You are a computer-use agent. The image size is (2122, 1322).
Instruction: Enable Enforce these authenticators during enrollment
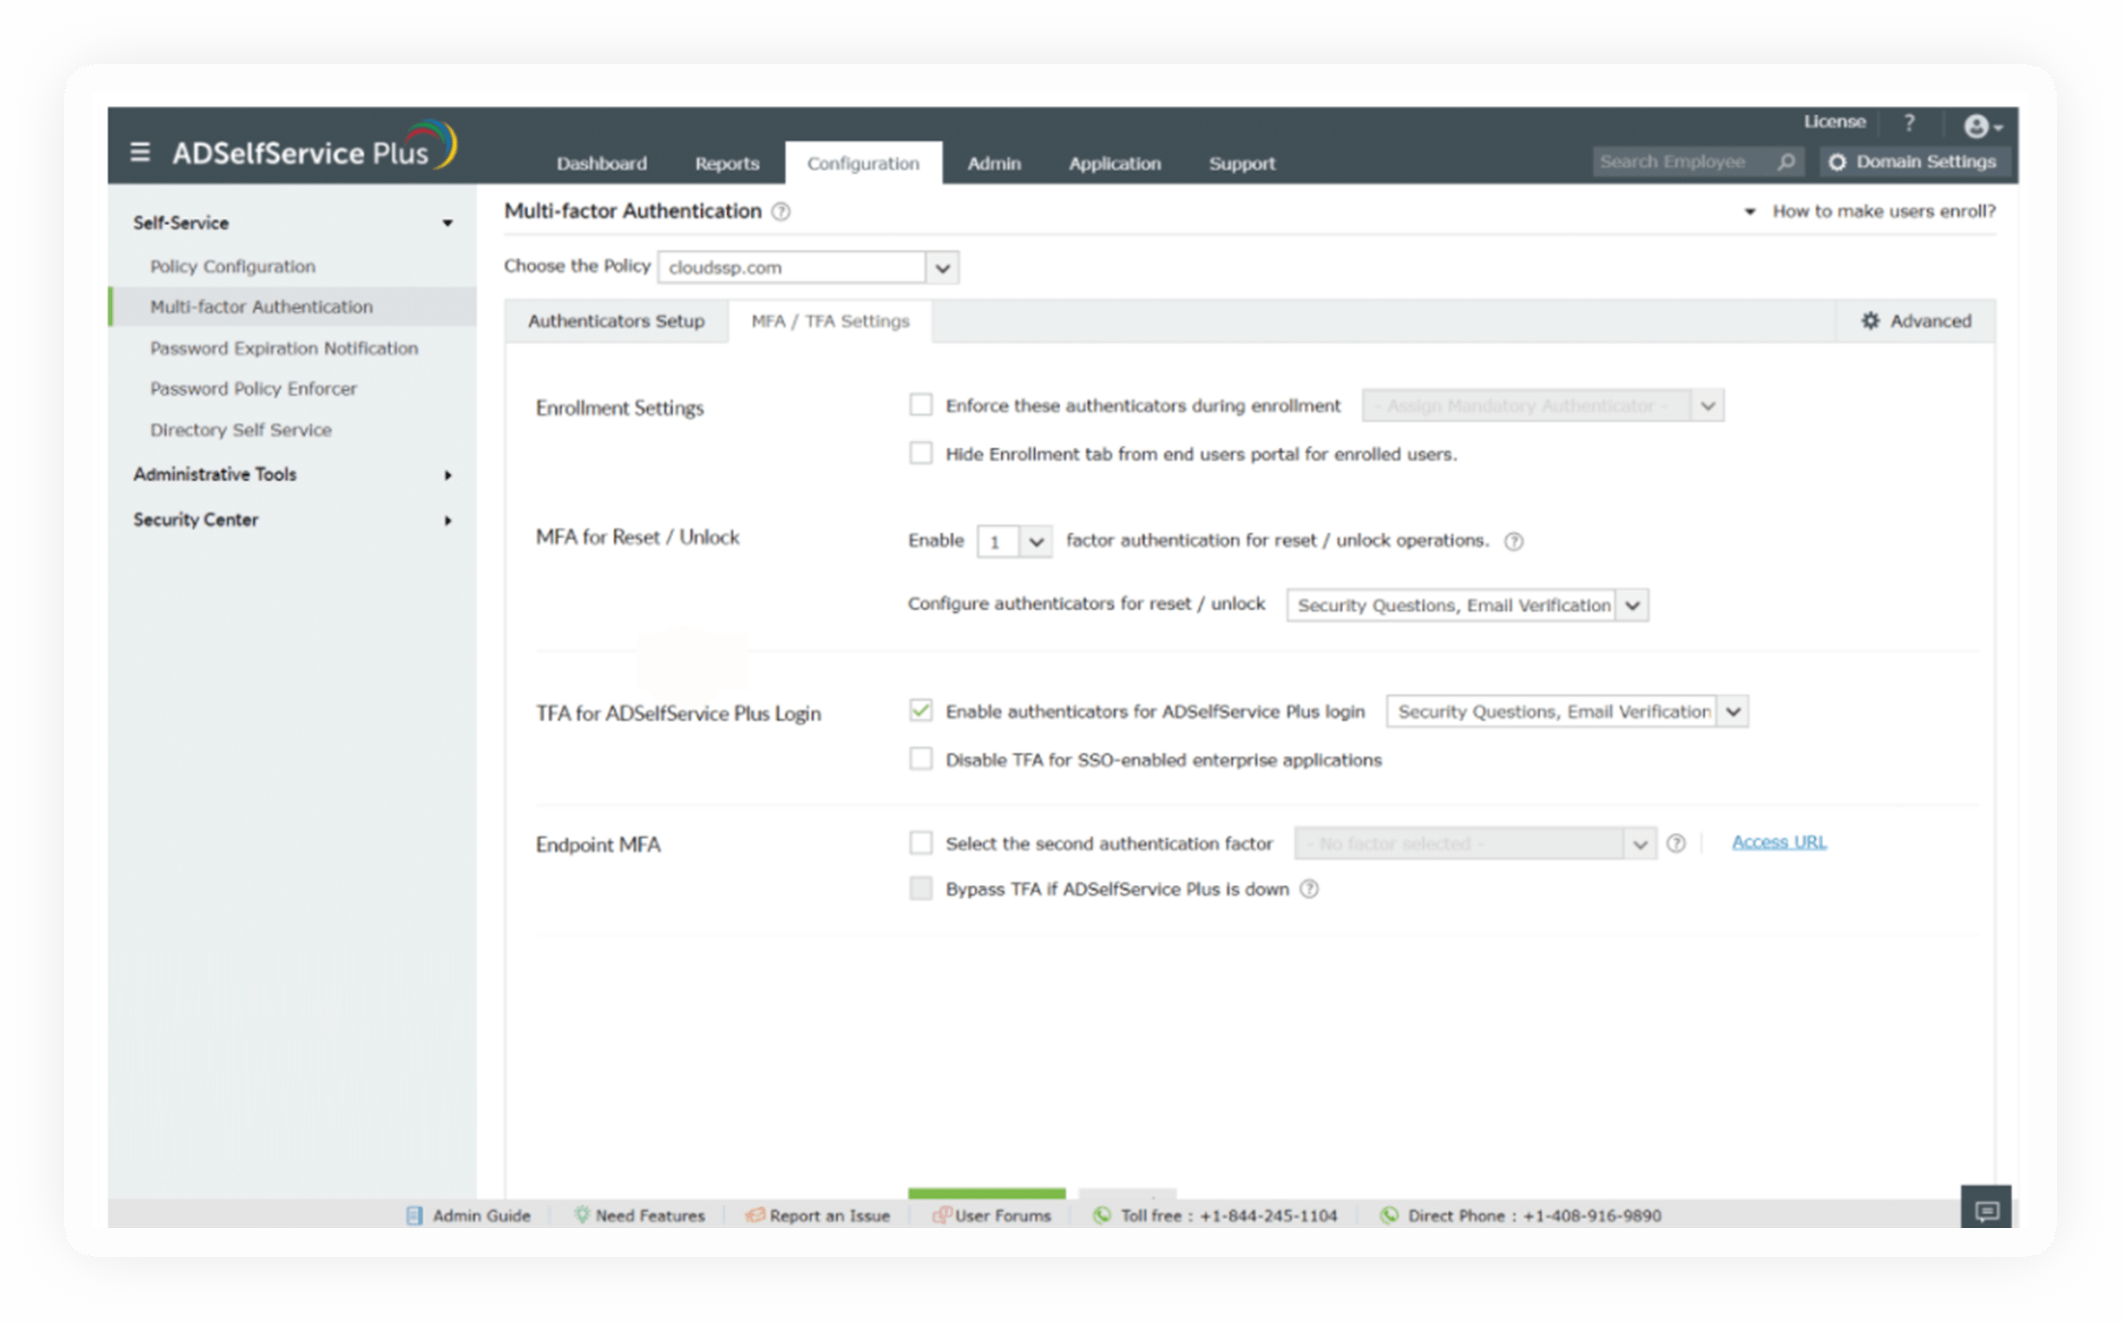(x=921, y=405)
